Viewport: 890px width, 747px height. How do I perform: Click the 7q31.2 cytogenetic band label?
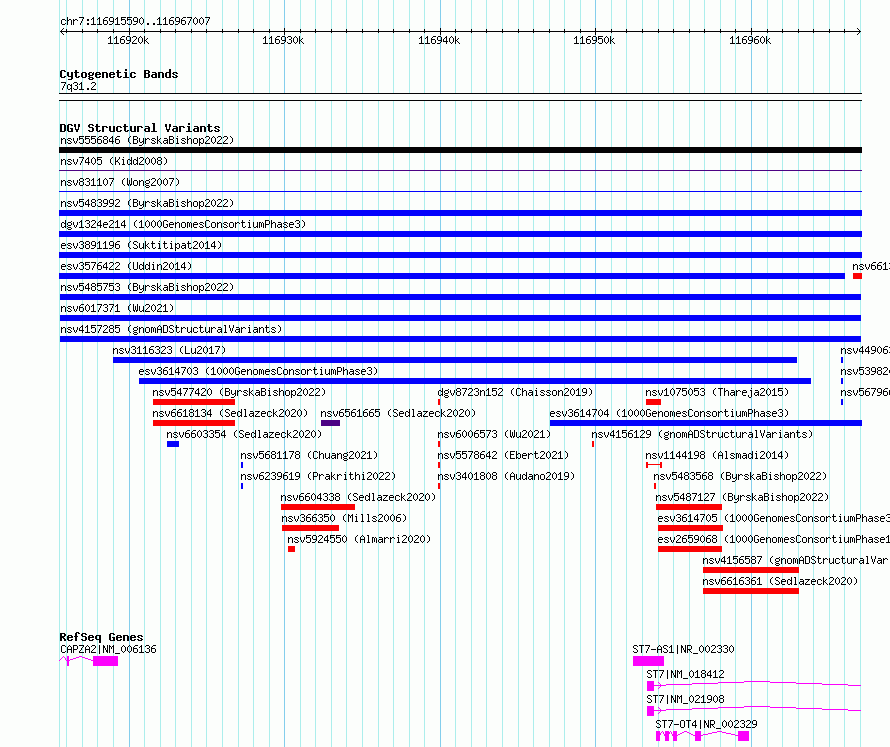click(78, 86)
